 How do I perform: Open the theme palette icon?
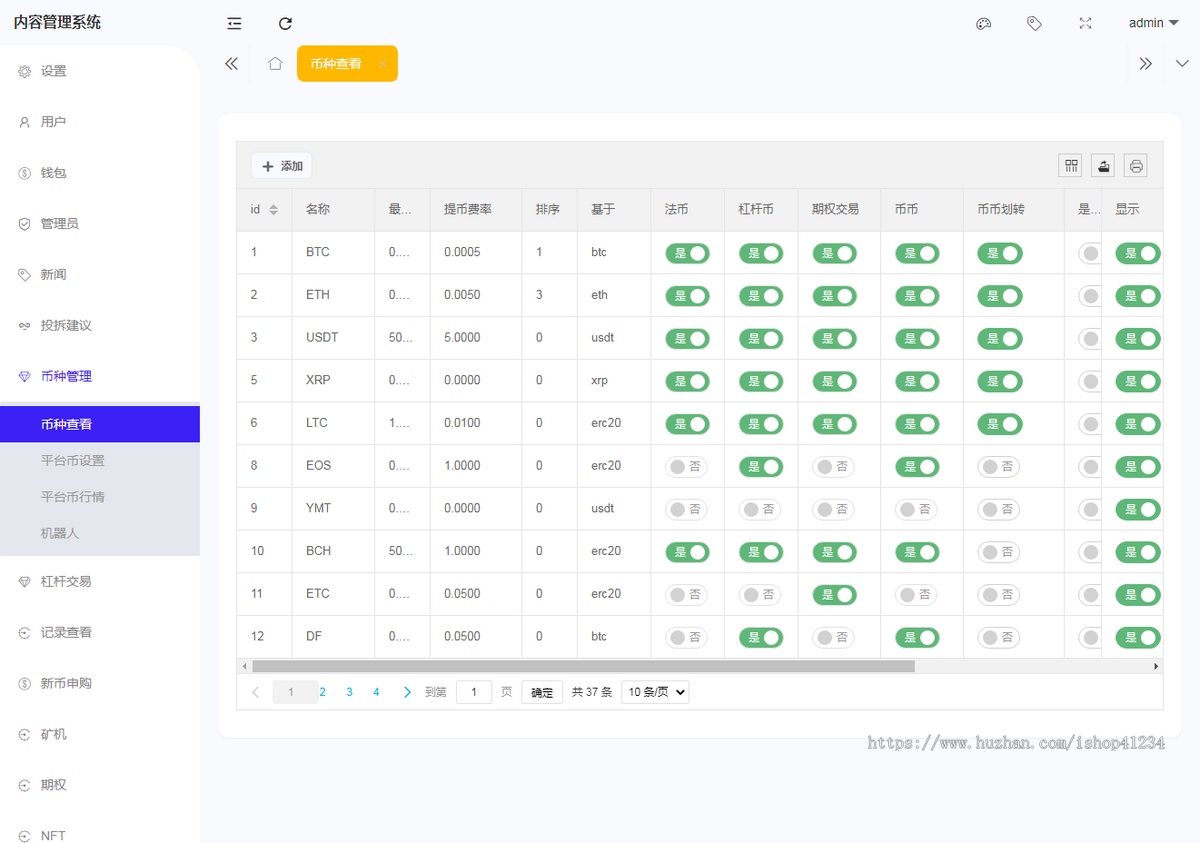click(x=983, y=23)
